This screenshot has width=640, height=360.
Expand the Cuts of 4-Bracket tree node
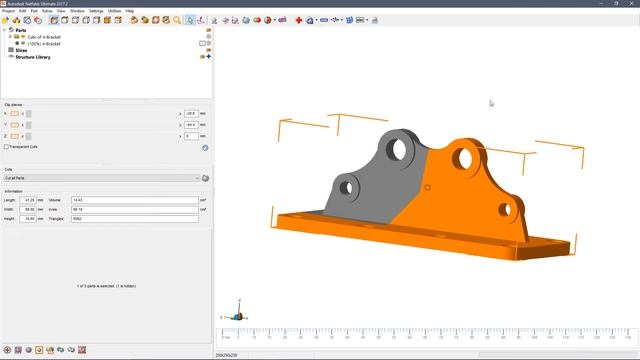[11, 37]
